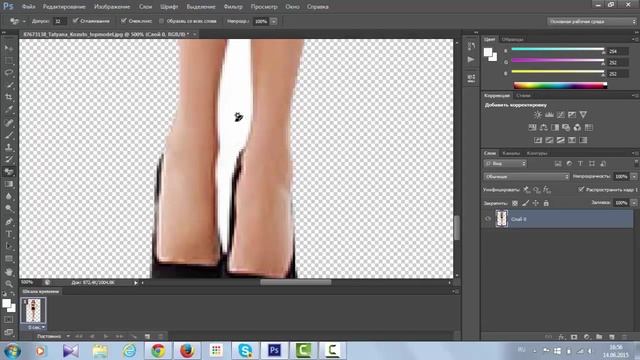640x360 pixels.
Task: Add a Vibrance adjustment
Action: pos(583,115)
